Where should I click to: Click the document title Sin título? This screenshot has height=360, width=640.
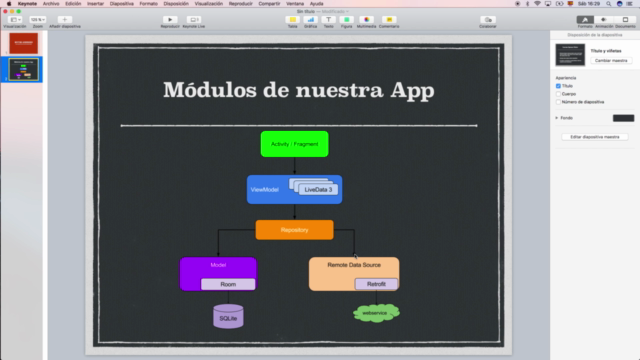(306, 11)
